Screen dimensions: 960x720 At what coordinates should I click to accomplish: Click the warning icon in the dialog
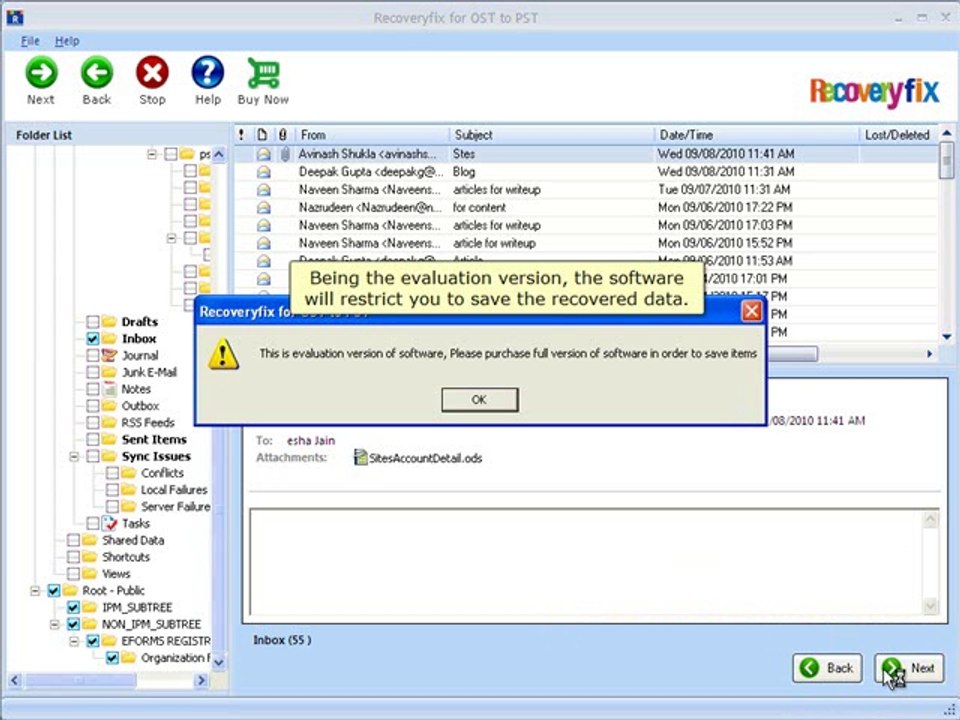pos(223,354)
